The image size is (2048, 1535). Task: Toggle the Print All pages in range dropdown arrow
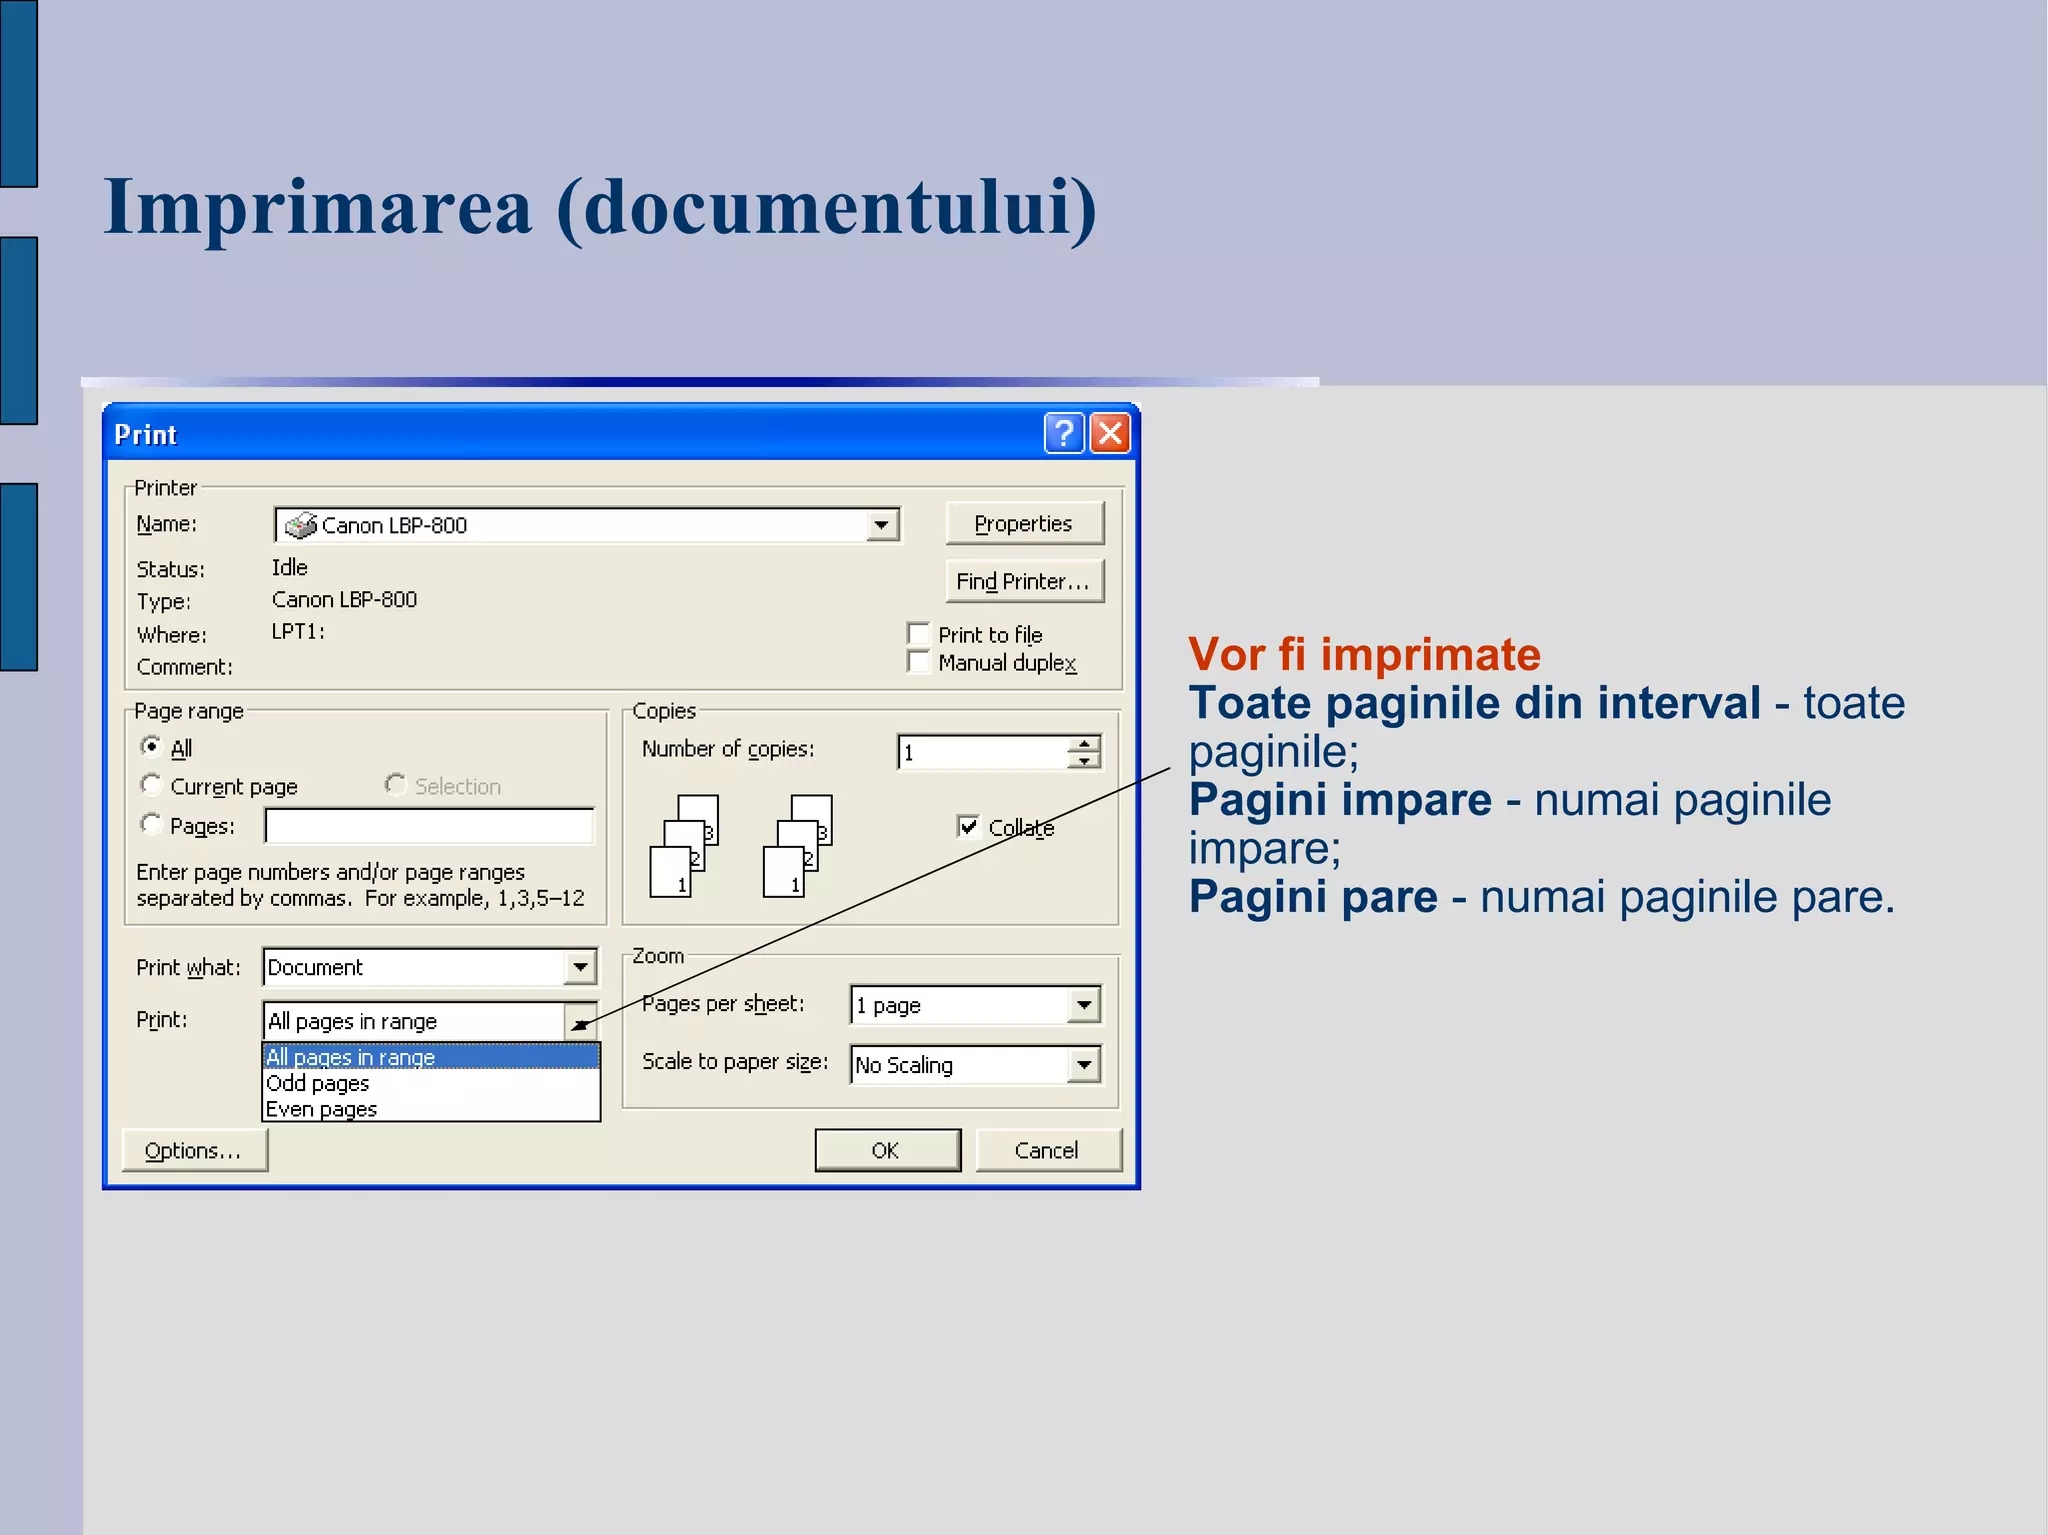pyautogui.click(x=580, y=1021)
